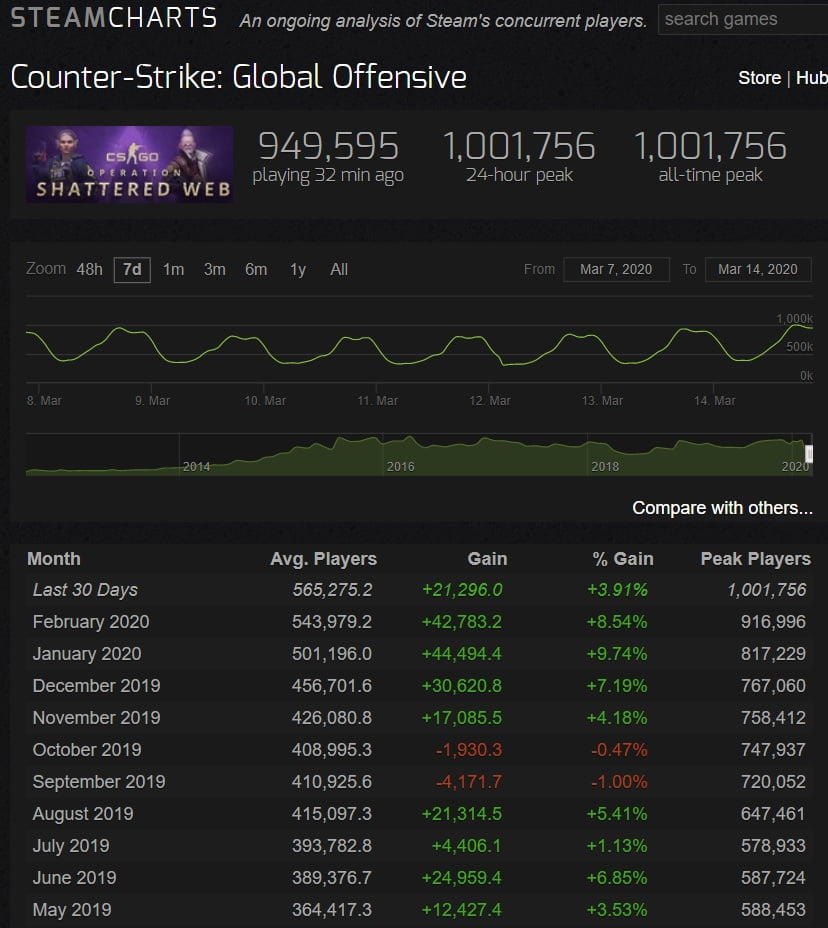Screen dimensions: 828x928
Task: Switch chart zoom to 1m
Action: (173, 270)
